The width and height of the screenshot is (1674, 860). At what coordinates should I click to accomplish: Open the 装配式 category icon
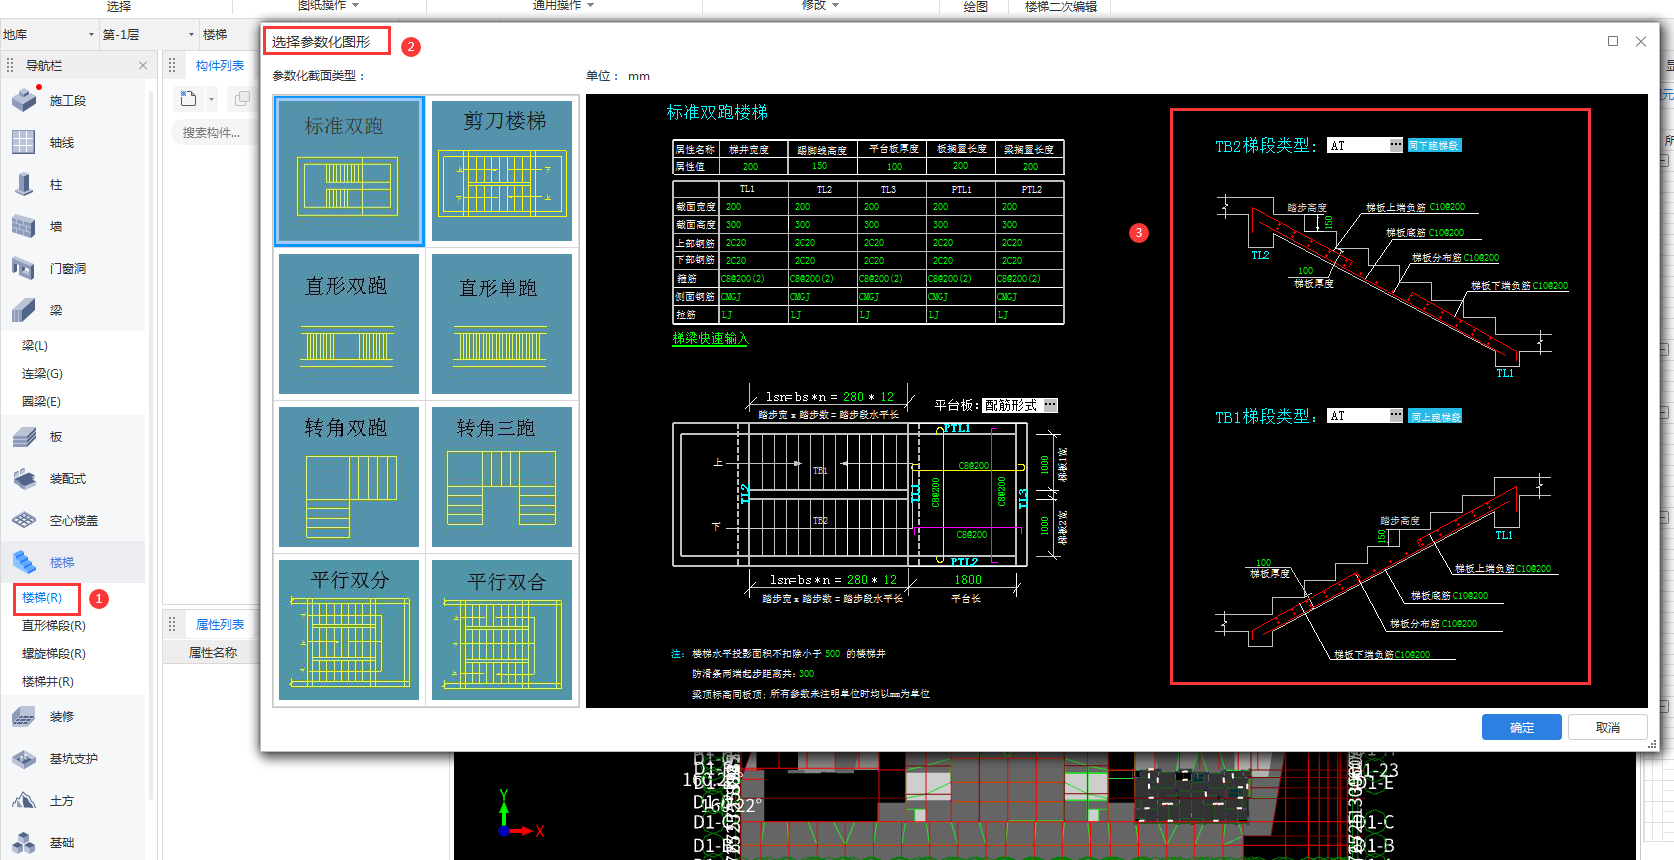[24, 478]
